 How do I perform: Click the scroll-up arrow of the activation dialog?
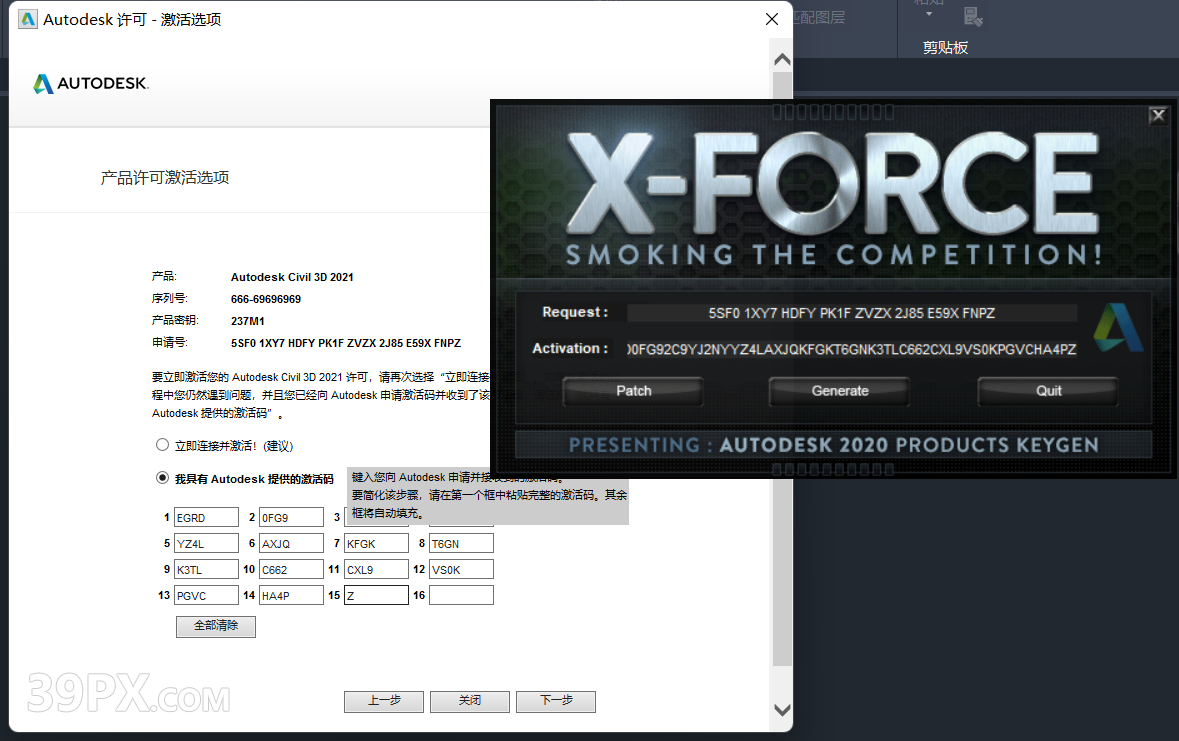[782, 59]
